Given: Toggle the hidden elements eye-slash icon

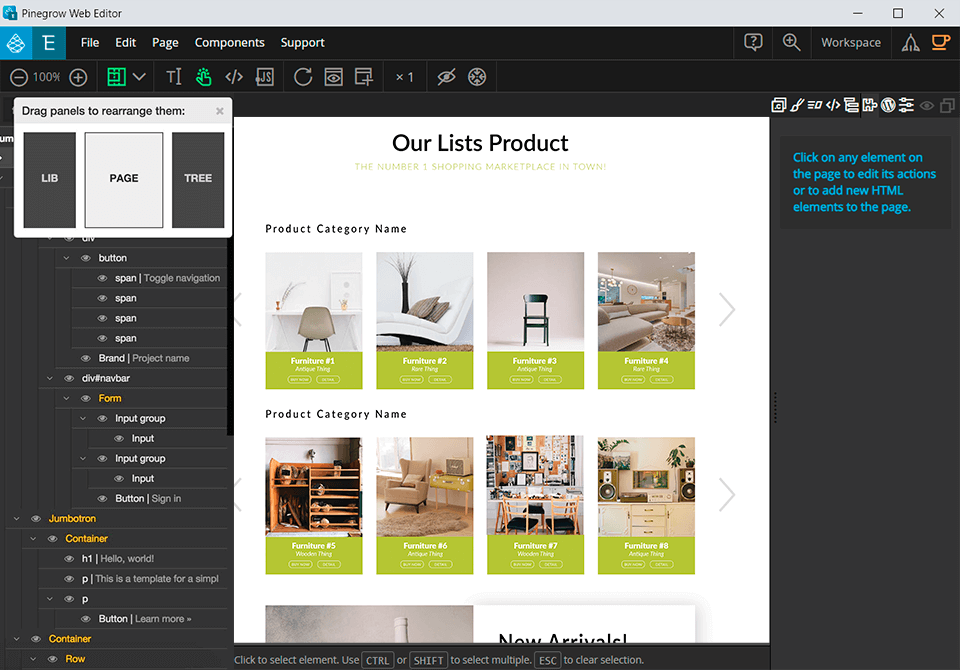Looking at the screenshot, I should 447,76.
